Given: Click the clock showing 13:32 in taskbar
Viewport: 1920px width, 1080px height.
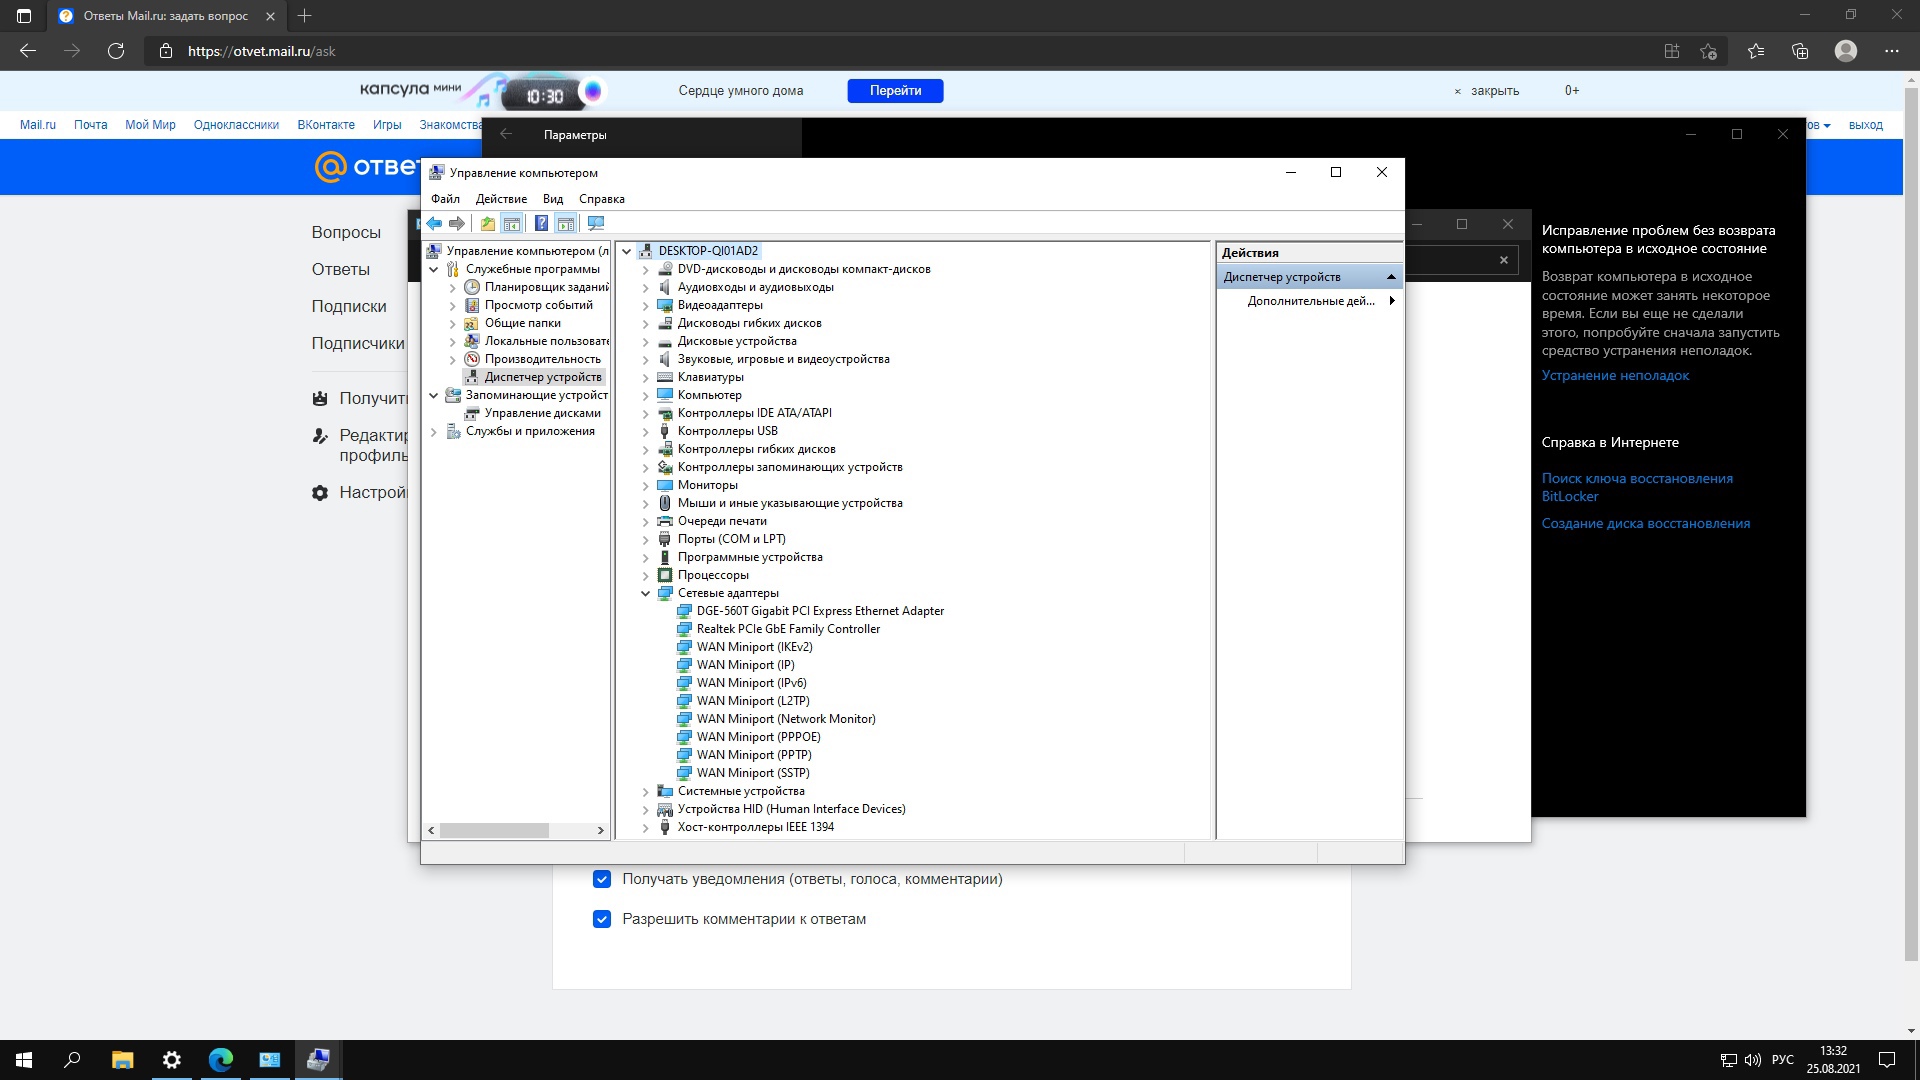Looking at the screenshot, I should pos(1833,1051).
